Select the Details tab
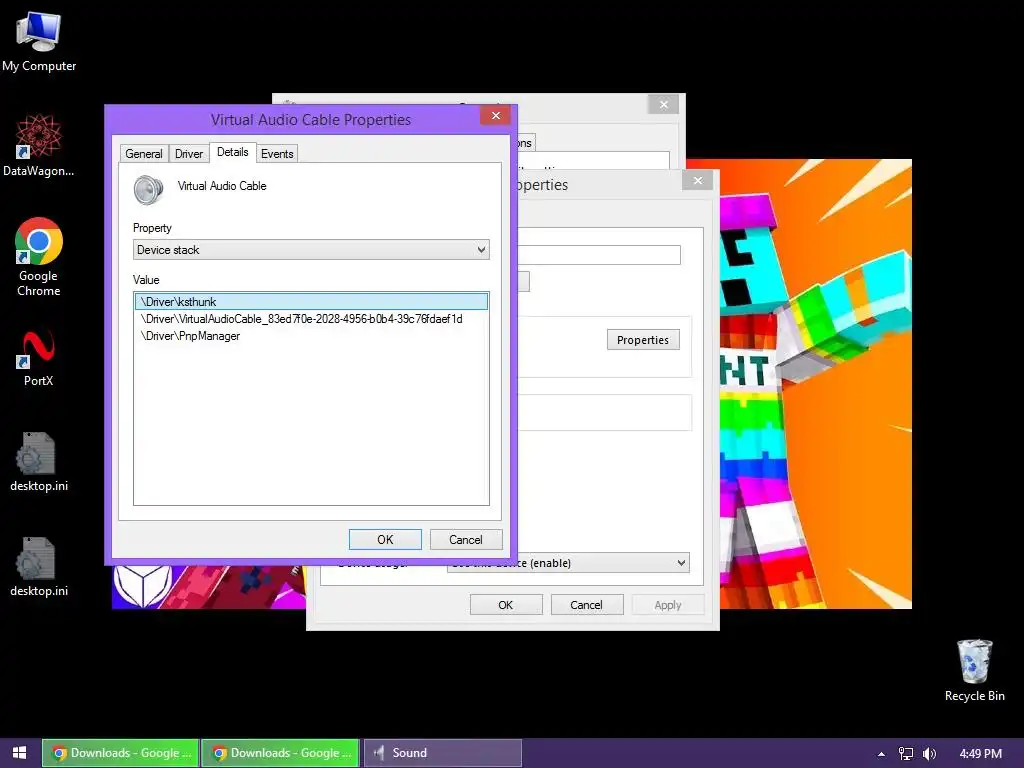 point(232,152)
